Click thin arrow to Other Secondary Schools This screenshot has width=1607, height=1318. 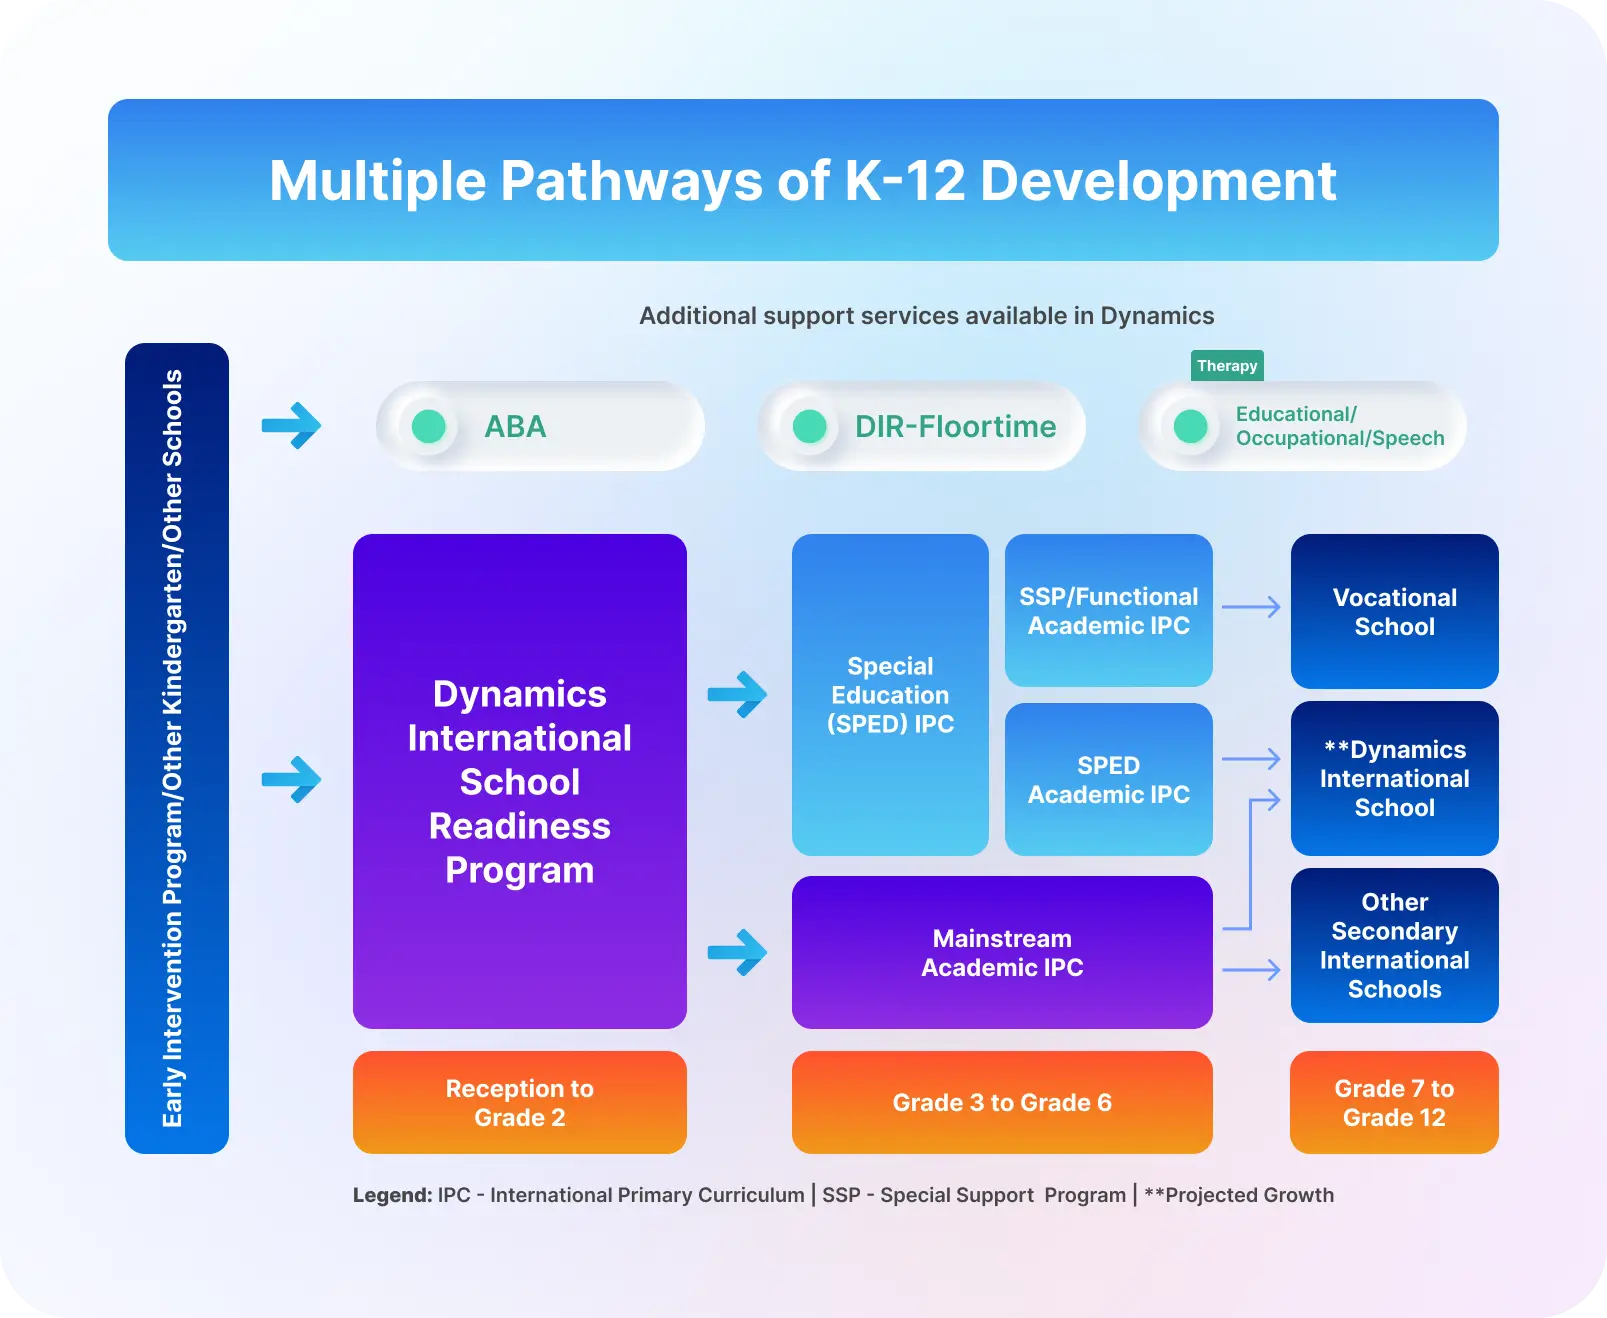pyautogui.click(x=1251, y=970)
